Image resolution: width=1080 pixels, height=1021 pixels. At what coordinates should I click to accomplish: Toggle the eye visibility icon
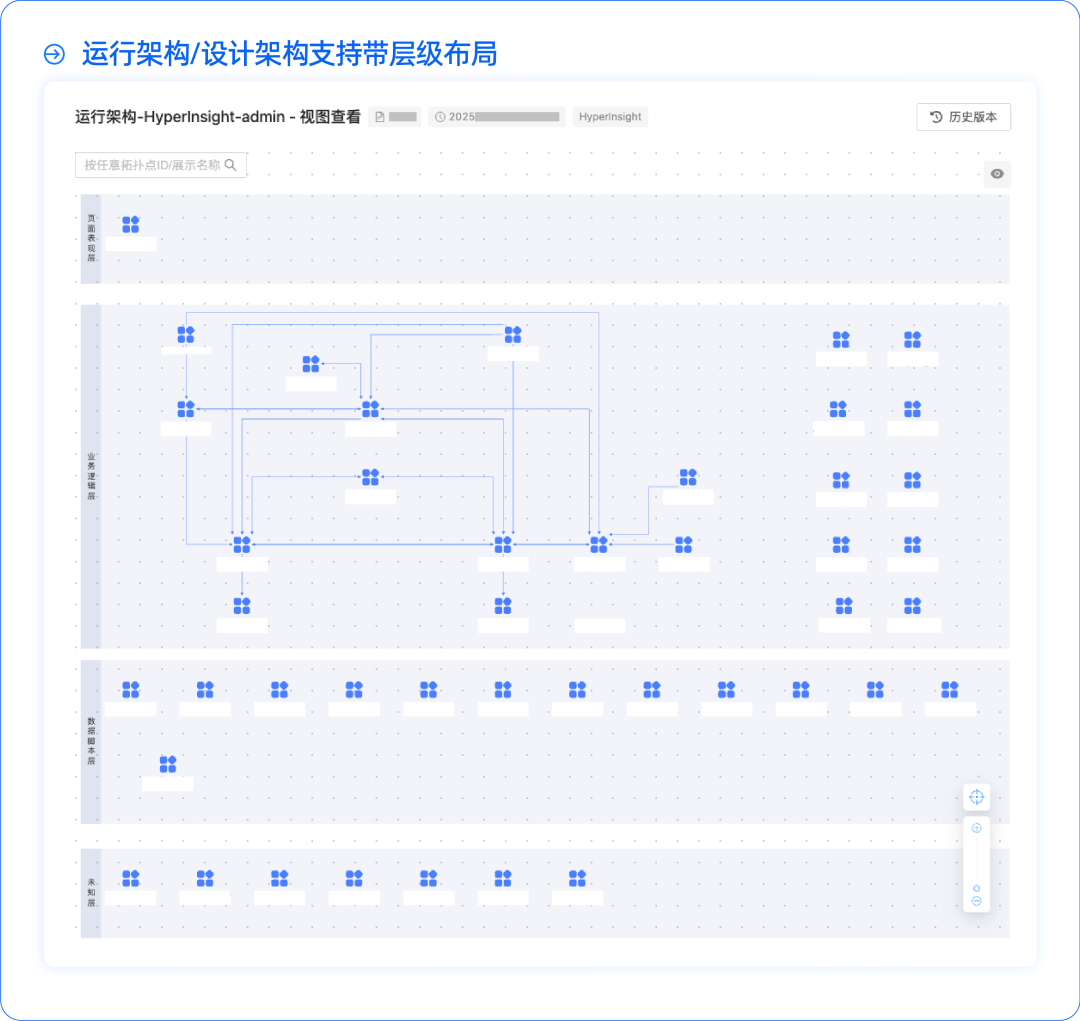tap(997, 174)
